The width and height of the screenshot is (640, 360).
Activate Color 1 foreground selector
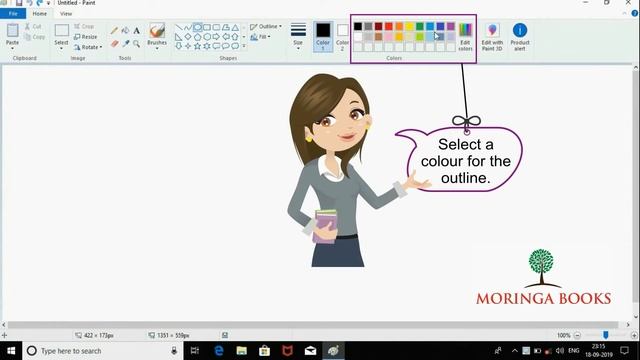pos(323,37)
